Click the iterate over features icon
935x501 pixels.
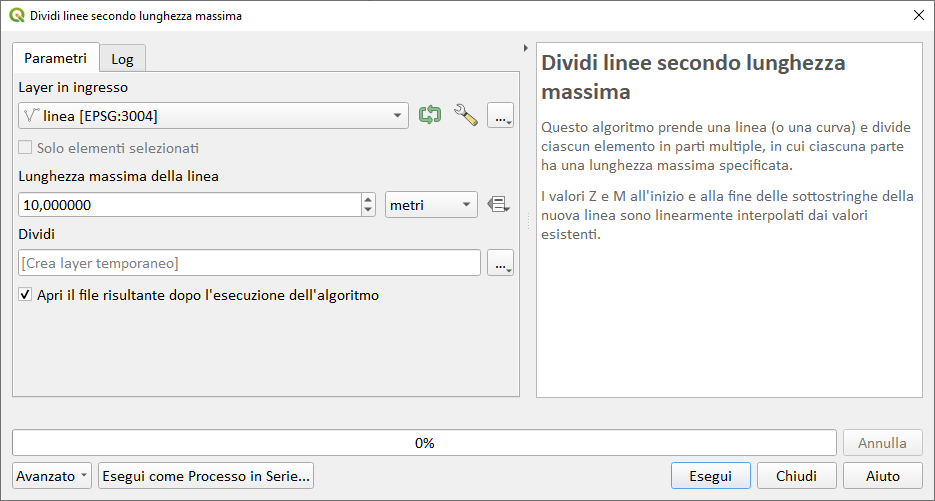430,115
